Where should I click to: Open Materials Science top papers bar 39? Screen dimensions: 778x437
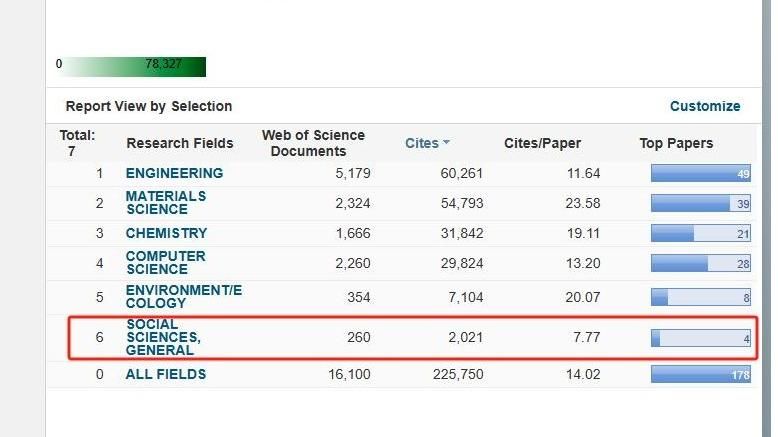(700, 203)
